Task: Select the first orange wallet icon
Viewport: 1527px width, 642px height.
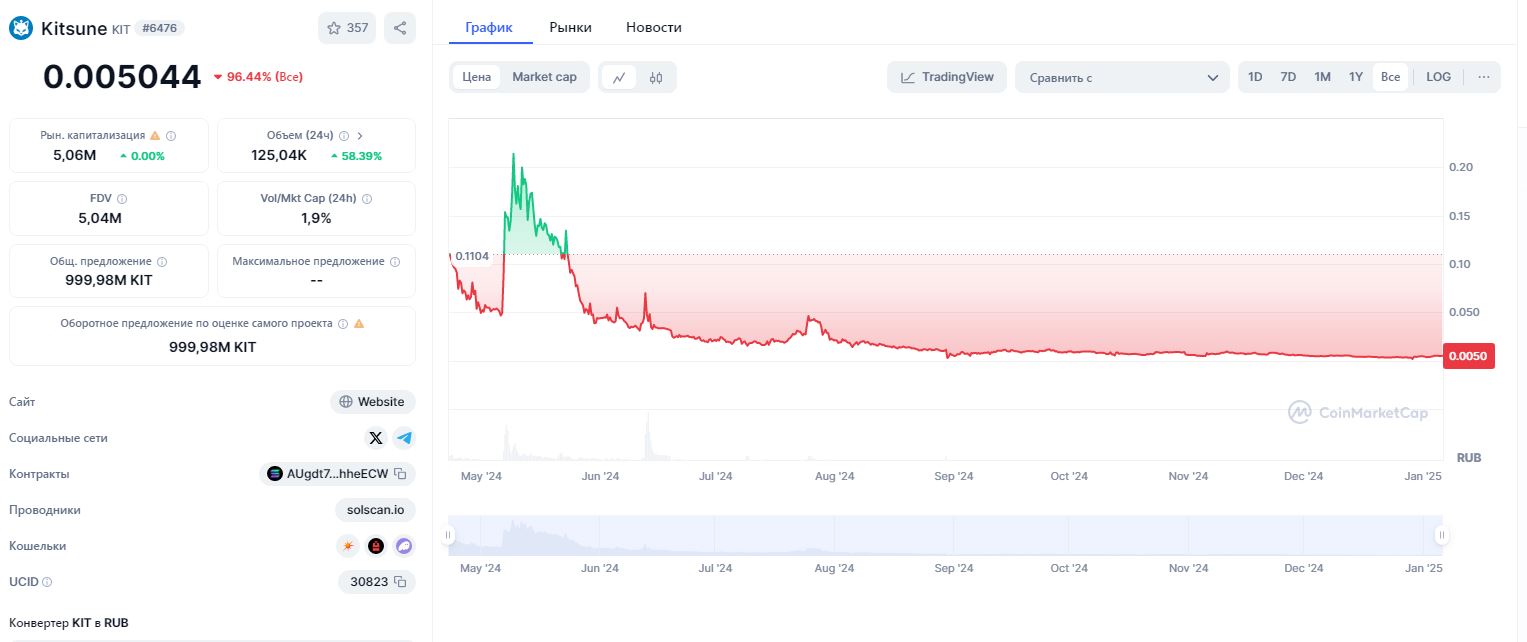Action: coord(348,546)
